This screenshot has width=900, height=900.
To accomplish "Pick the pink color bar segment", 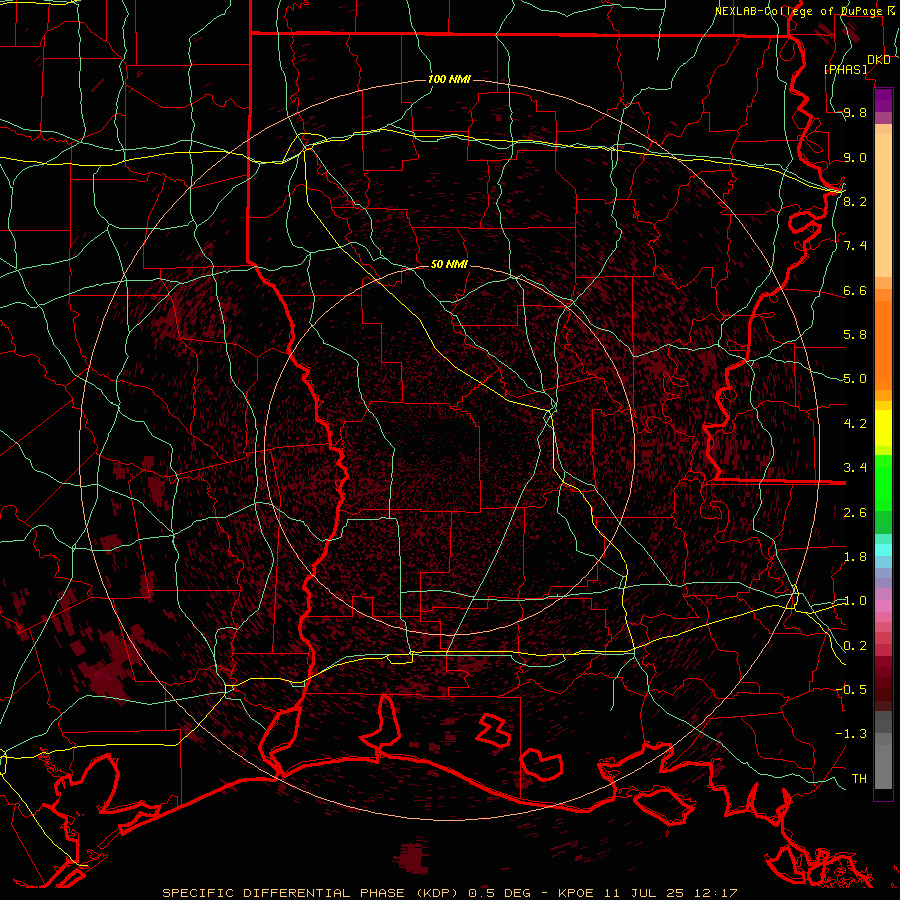I will click(883, 606).
